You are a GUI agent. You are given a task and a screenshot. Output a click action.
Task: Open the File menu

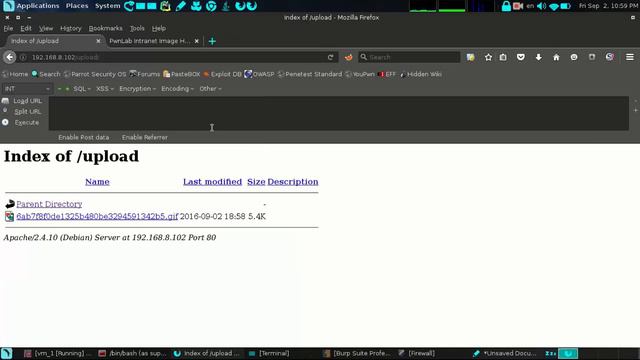[8, 28]
